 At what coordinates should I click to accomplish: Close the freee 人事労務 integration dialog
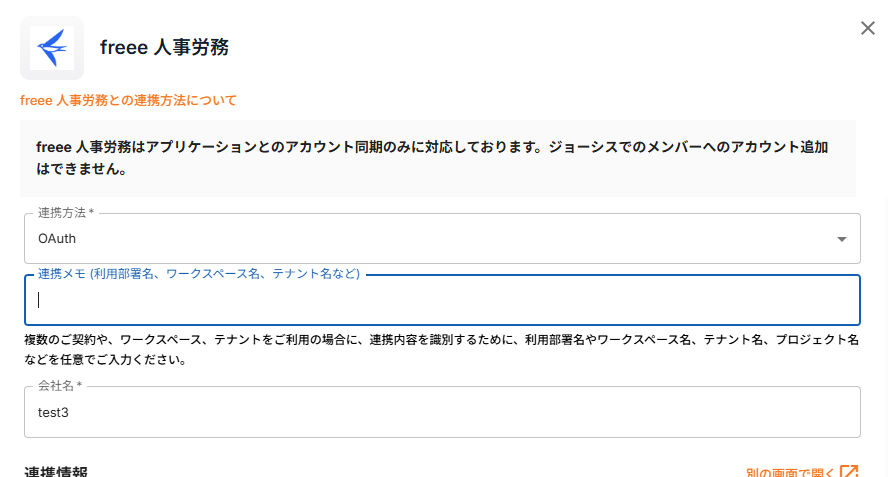tap(868, 28)
